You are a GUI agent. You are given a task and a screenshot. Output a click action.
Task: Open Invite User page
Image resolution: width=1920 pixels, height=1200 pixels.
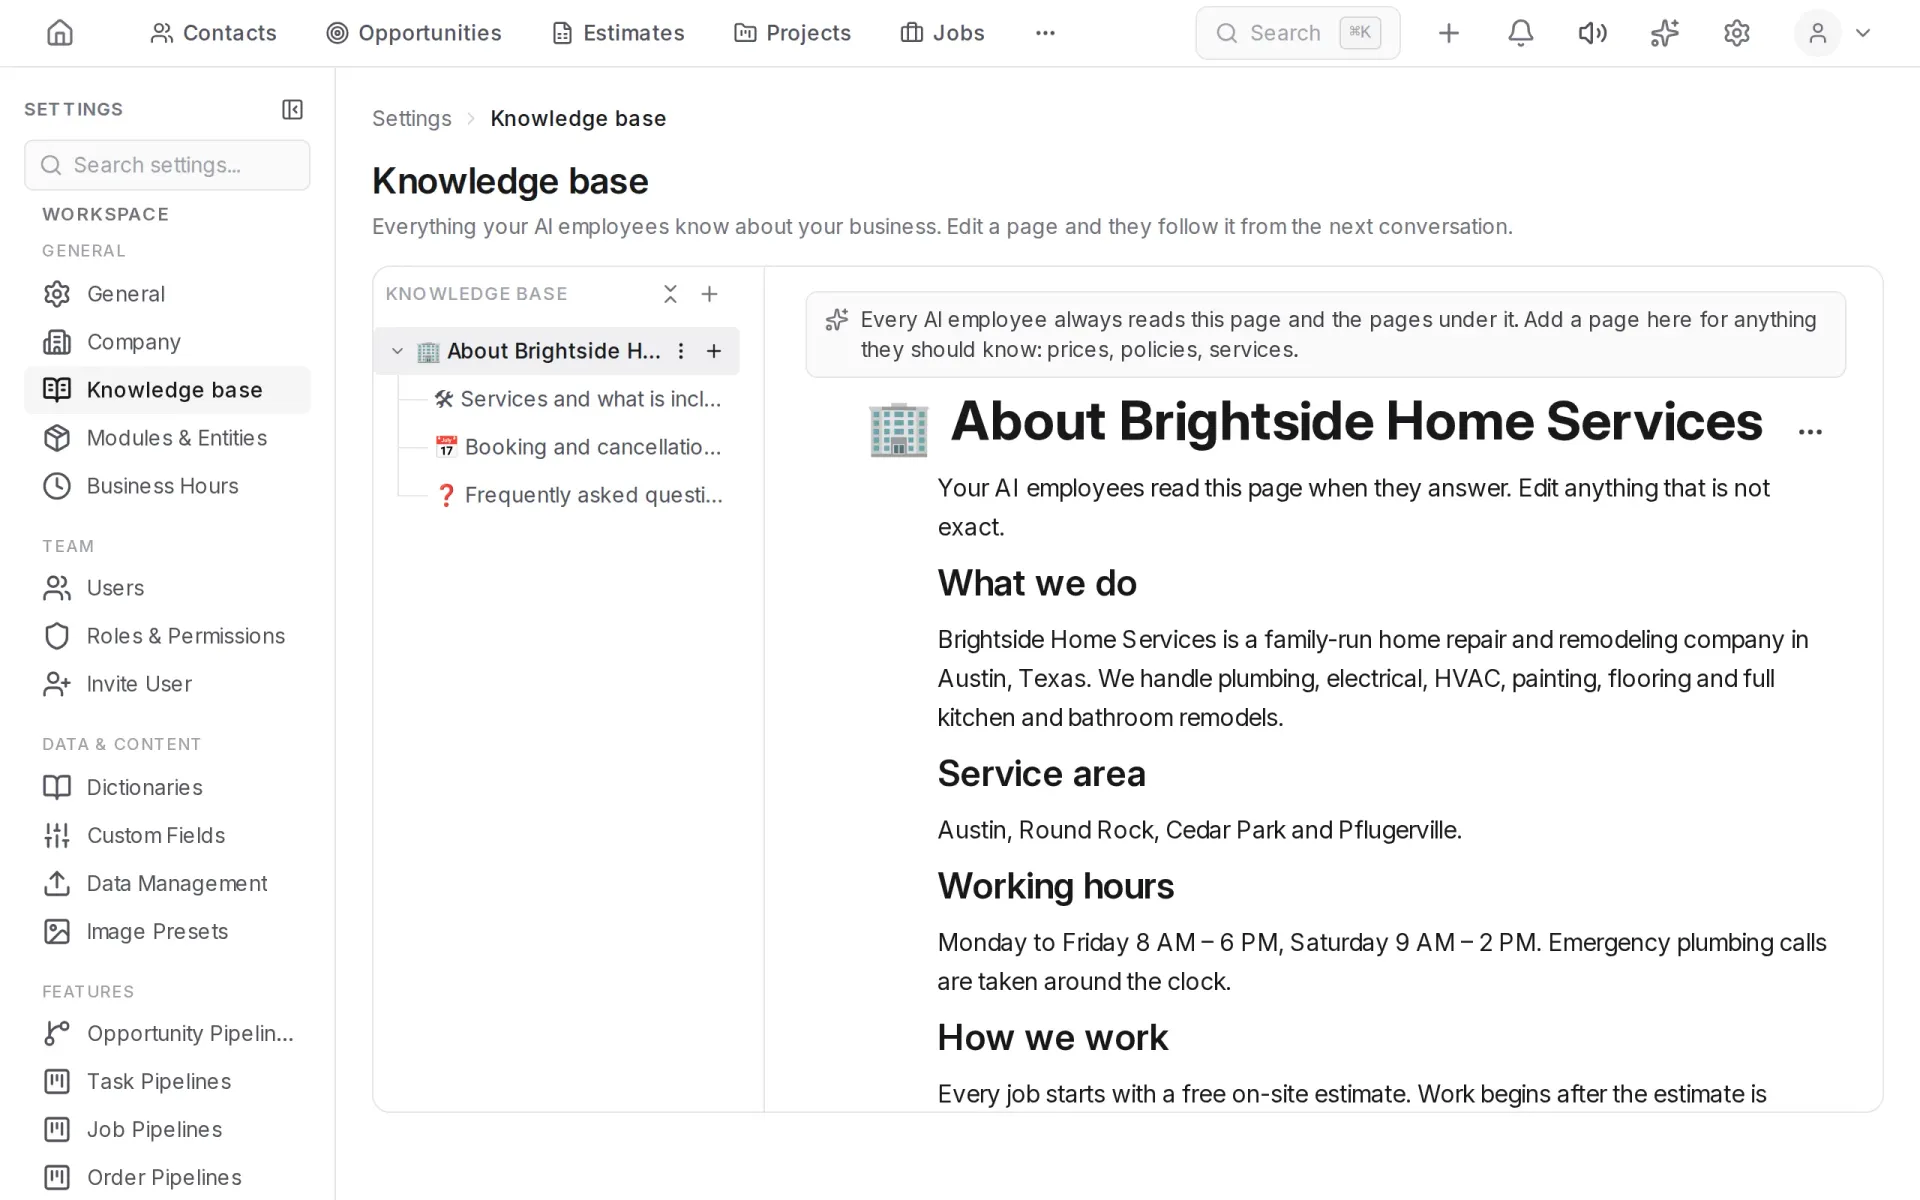coord(167,684)
